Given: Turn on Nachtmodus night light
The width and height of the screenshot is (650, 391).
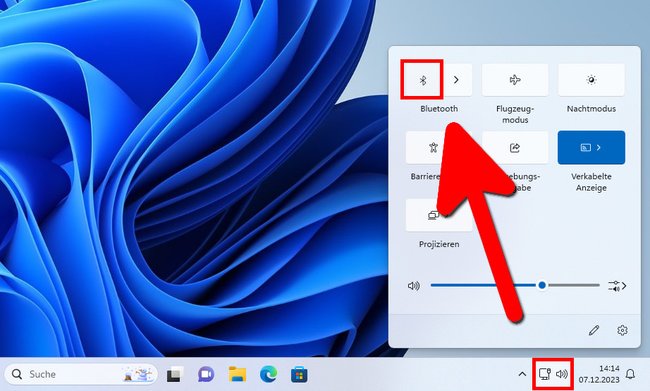Looking at the screenshot, I should point(591,80).
